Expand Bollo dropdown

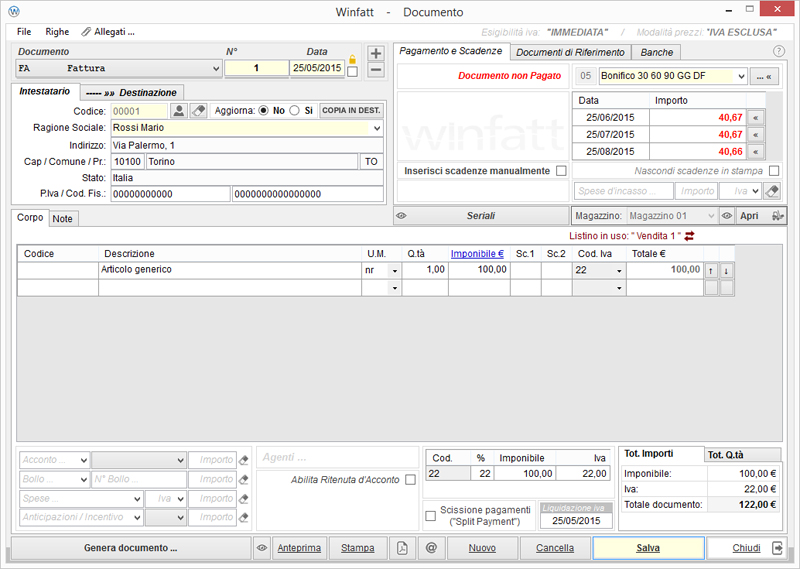(84, 480)
